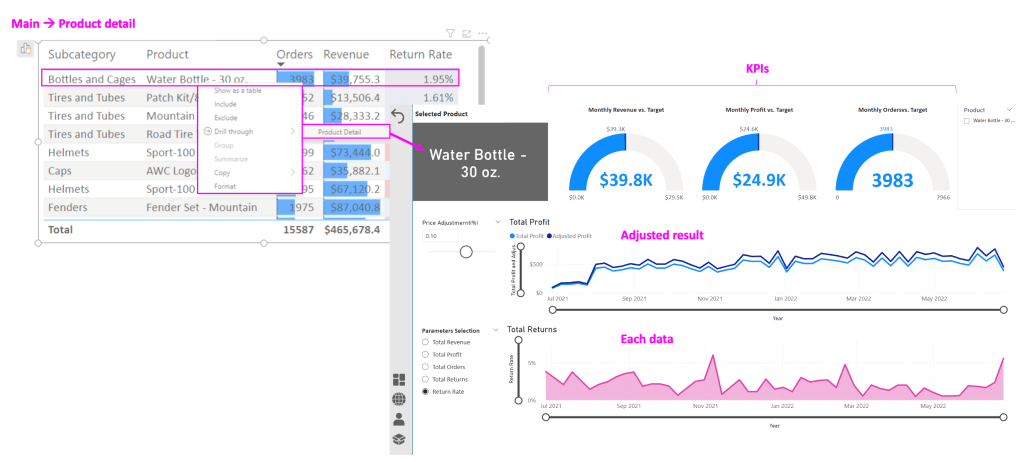Viewport: 1022px width, 462px height.
Task: Expand the Product slicer dropdown
Action: [x=1008, y=110]
